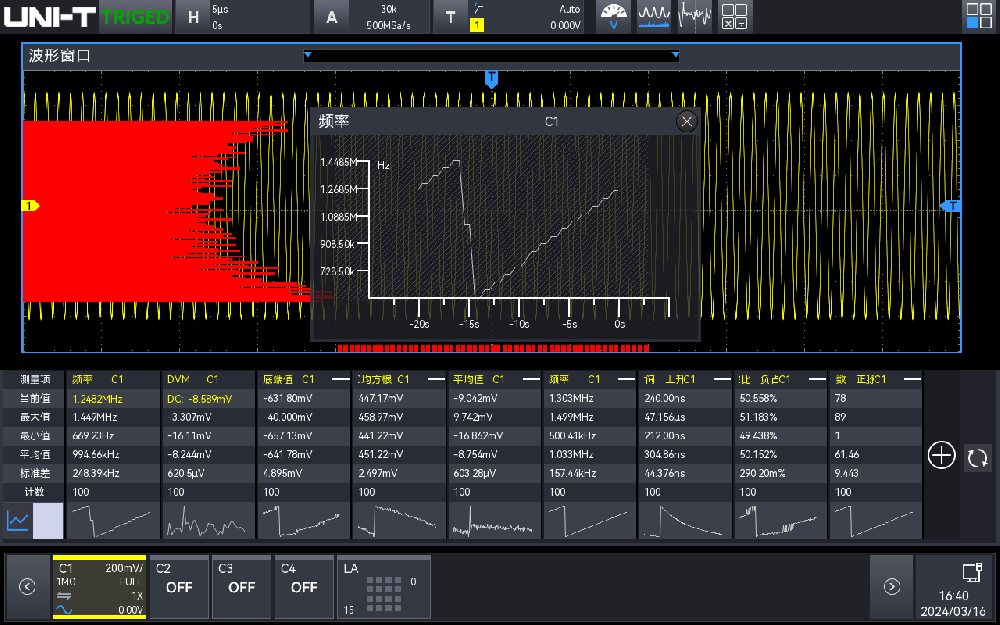The height and width of the screenshot is (625, 1000).
Task: Turn on channel C2
Action: 179,586
